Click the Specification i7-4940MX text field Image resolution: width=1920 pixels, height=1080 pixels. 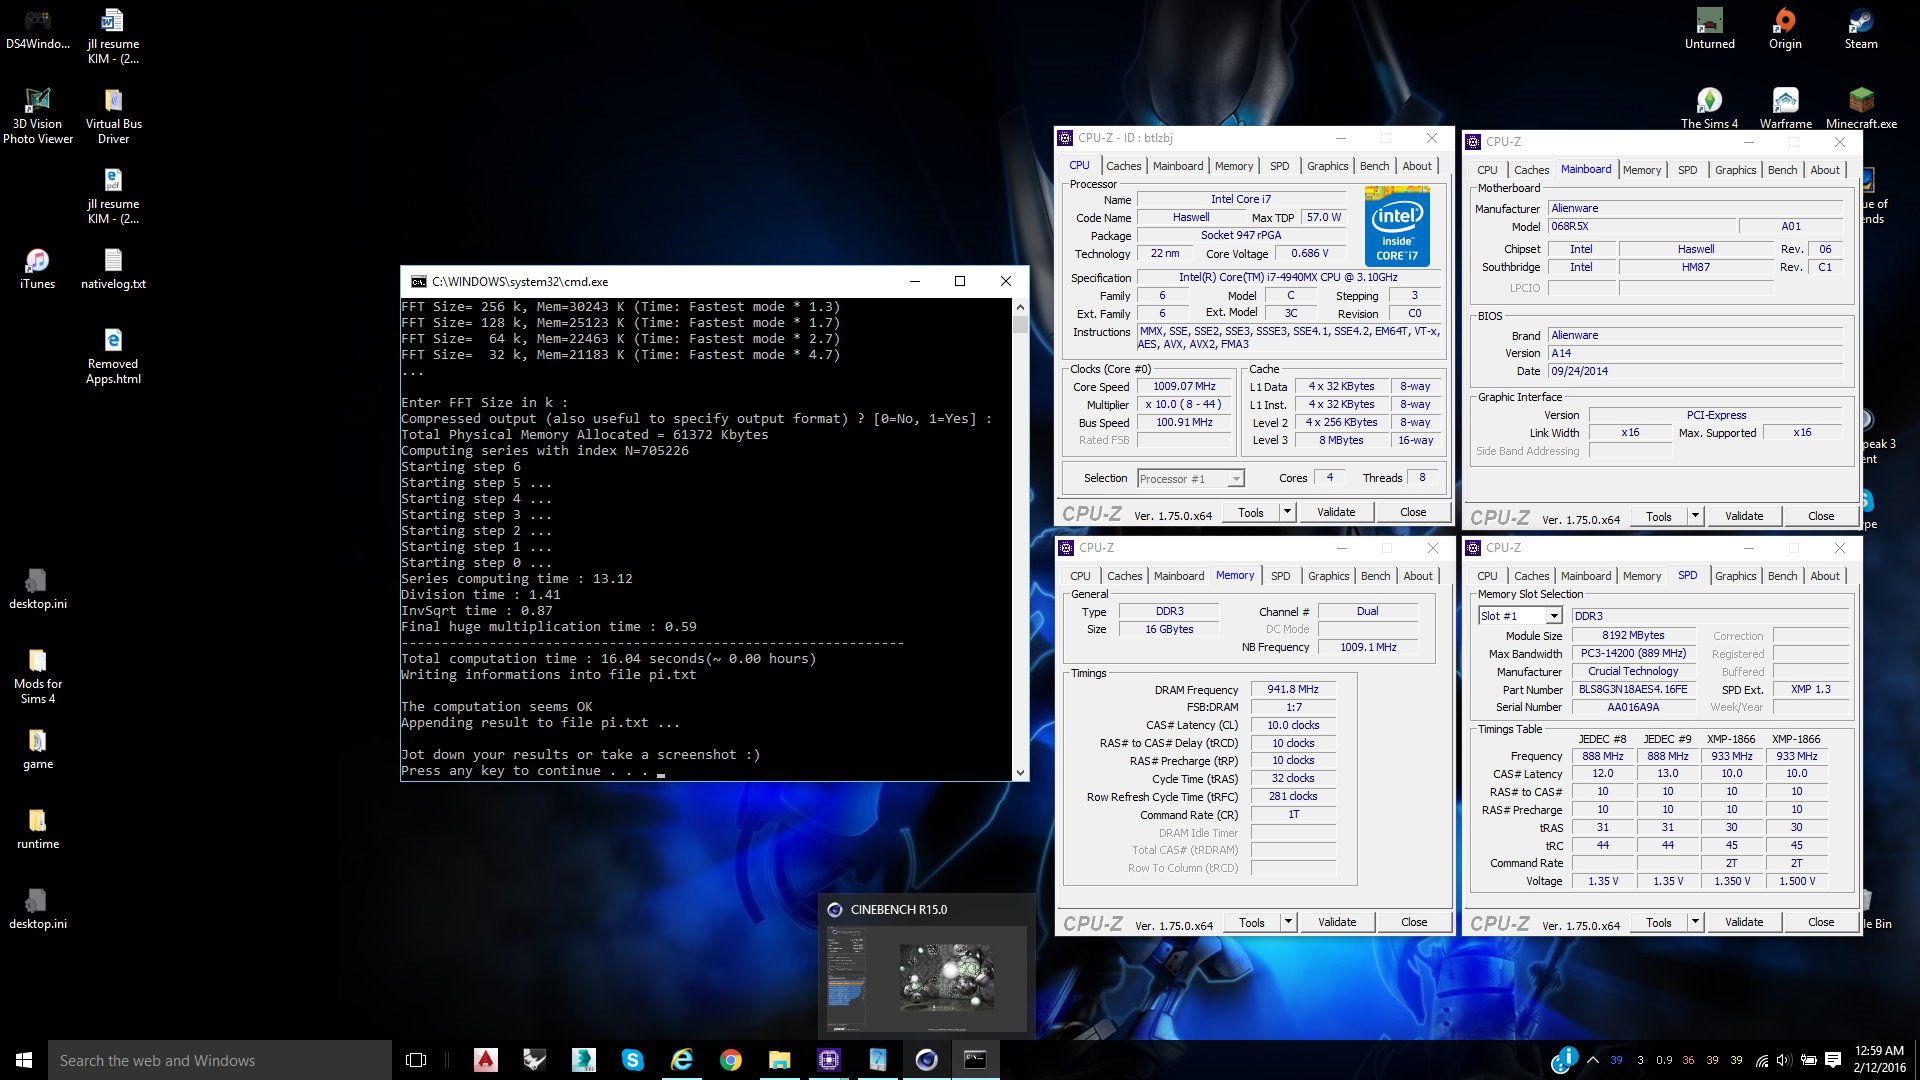[x=1289, y=277]
